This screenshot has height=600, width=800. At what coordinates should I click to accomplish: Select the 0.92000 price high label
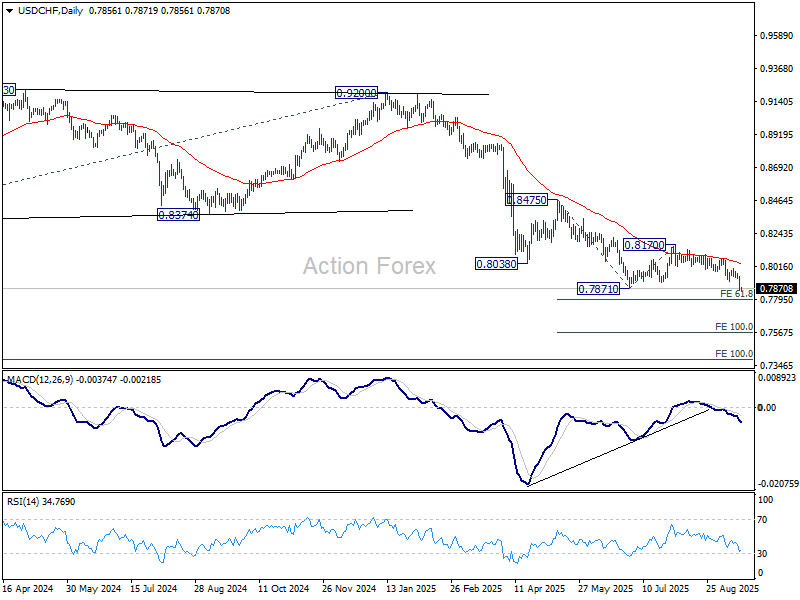(x=356, y=92)
